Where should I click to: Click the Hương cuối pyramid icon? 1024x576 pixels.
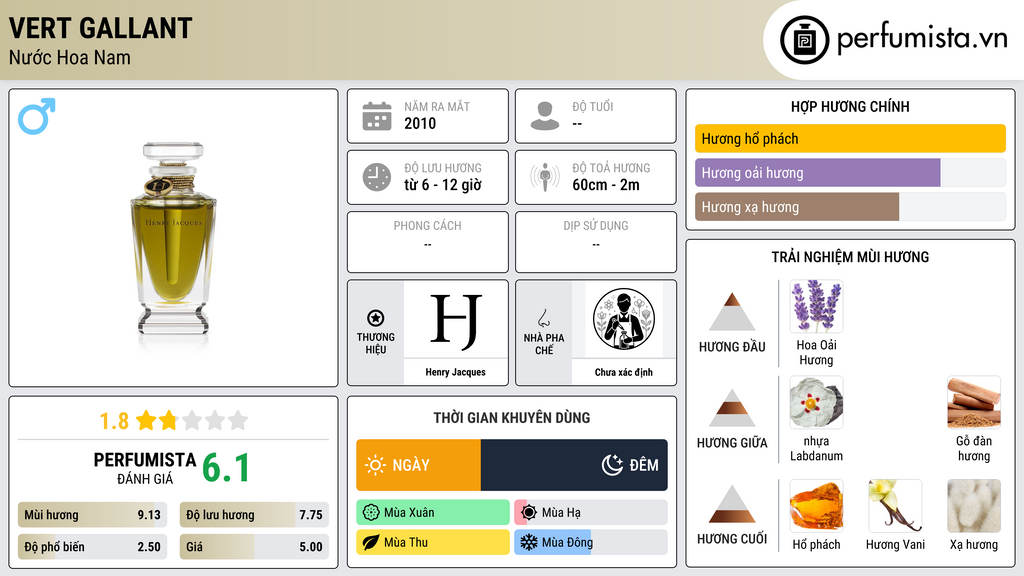[x=732, y=504]
